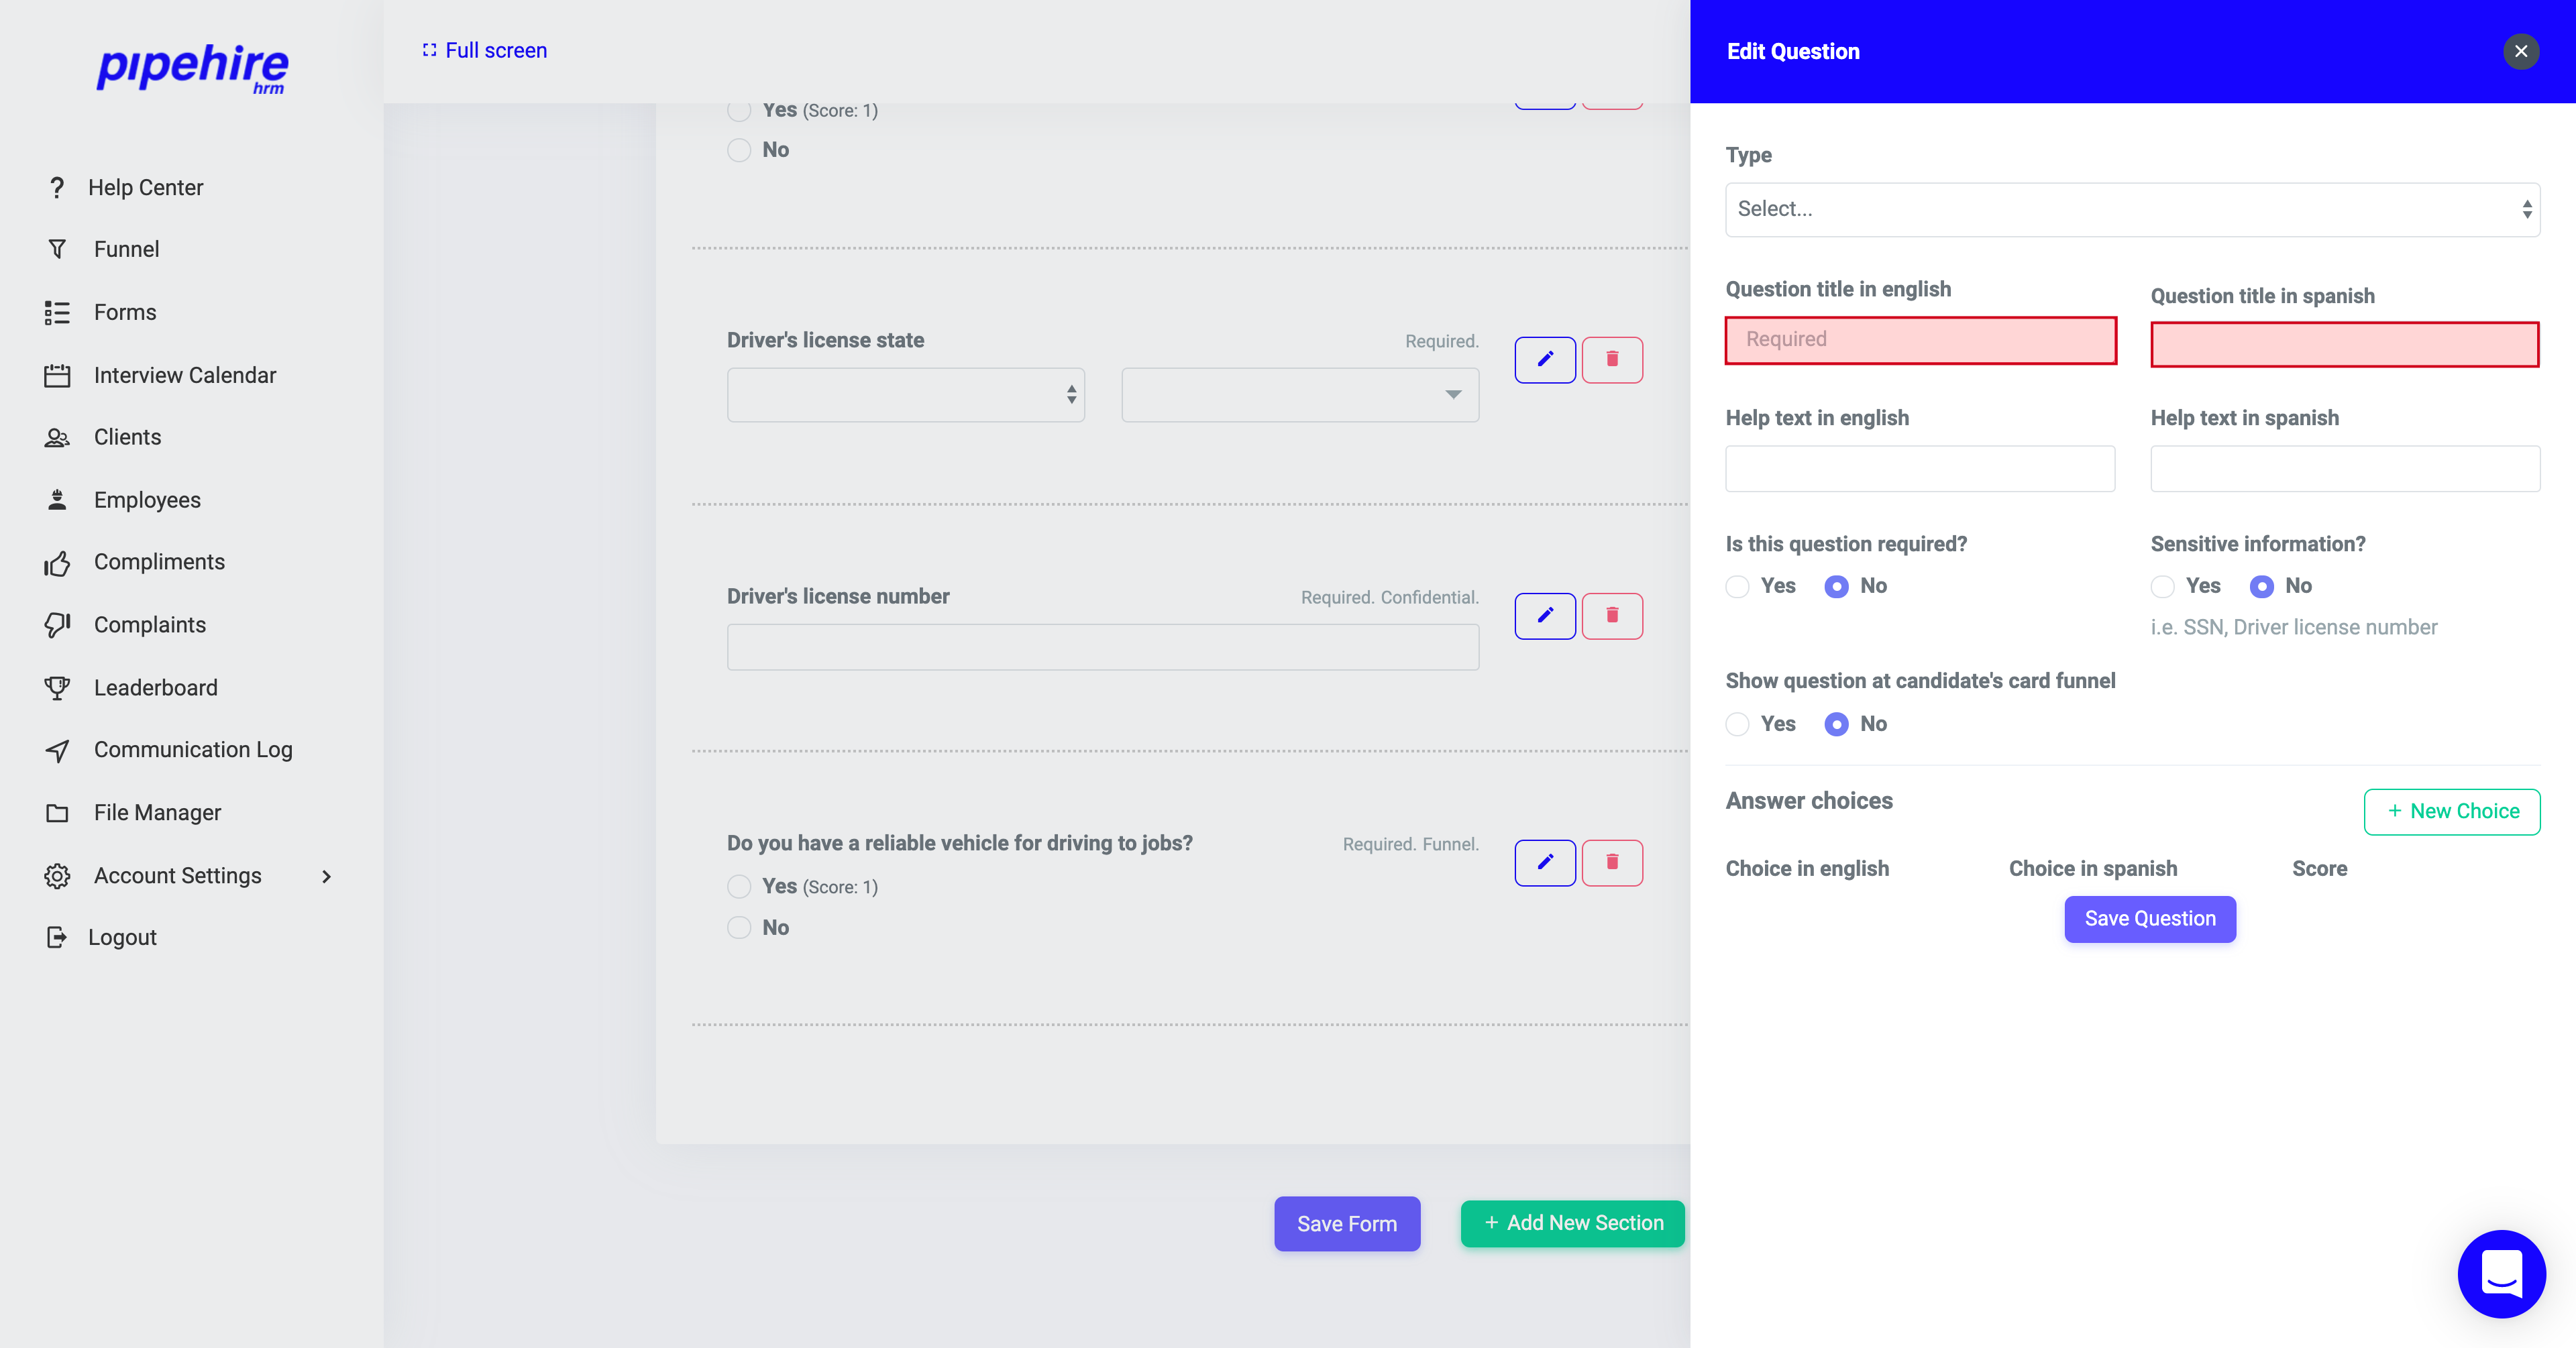The image size is (2576, 1348).
Task: Click the File Manager folder icon
Action: coord(57,813)
